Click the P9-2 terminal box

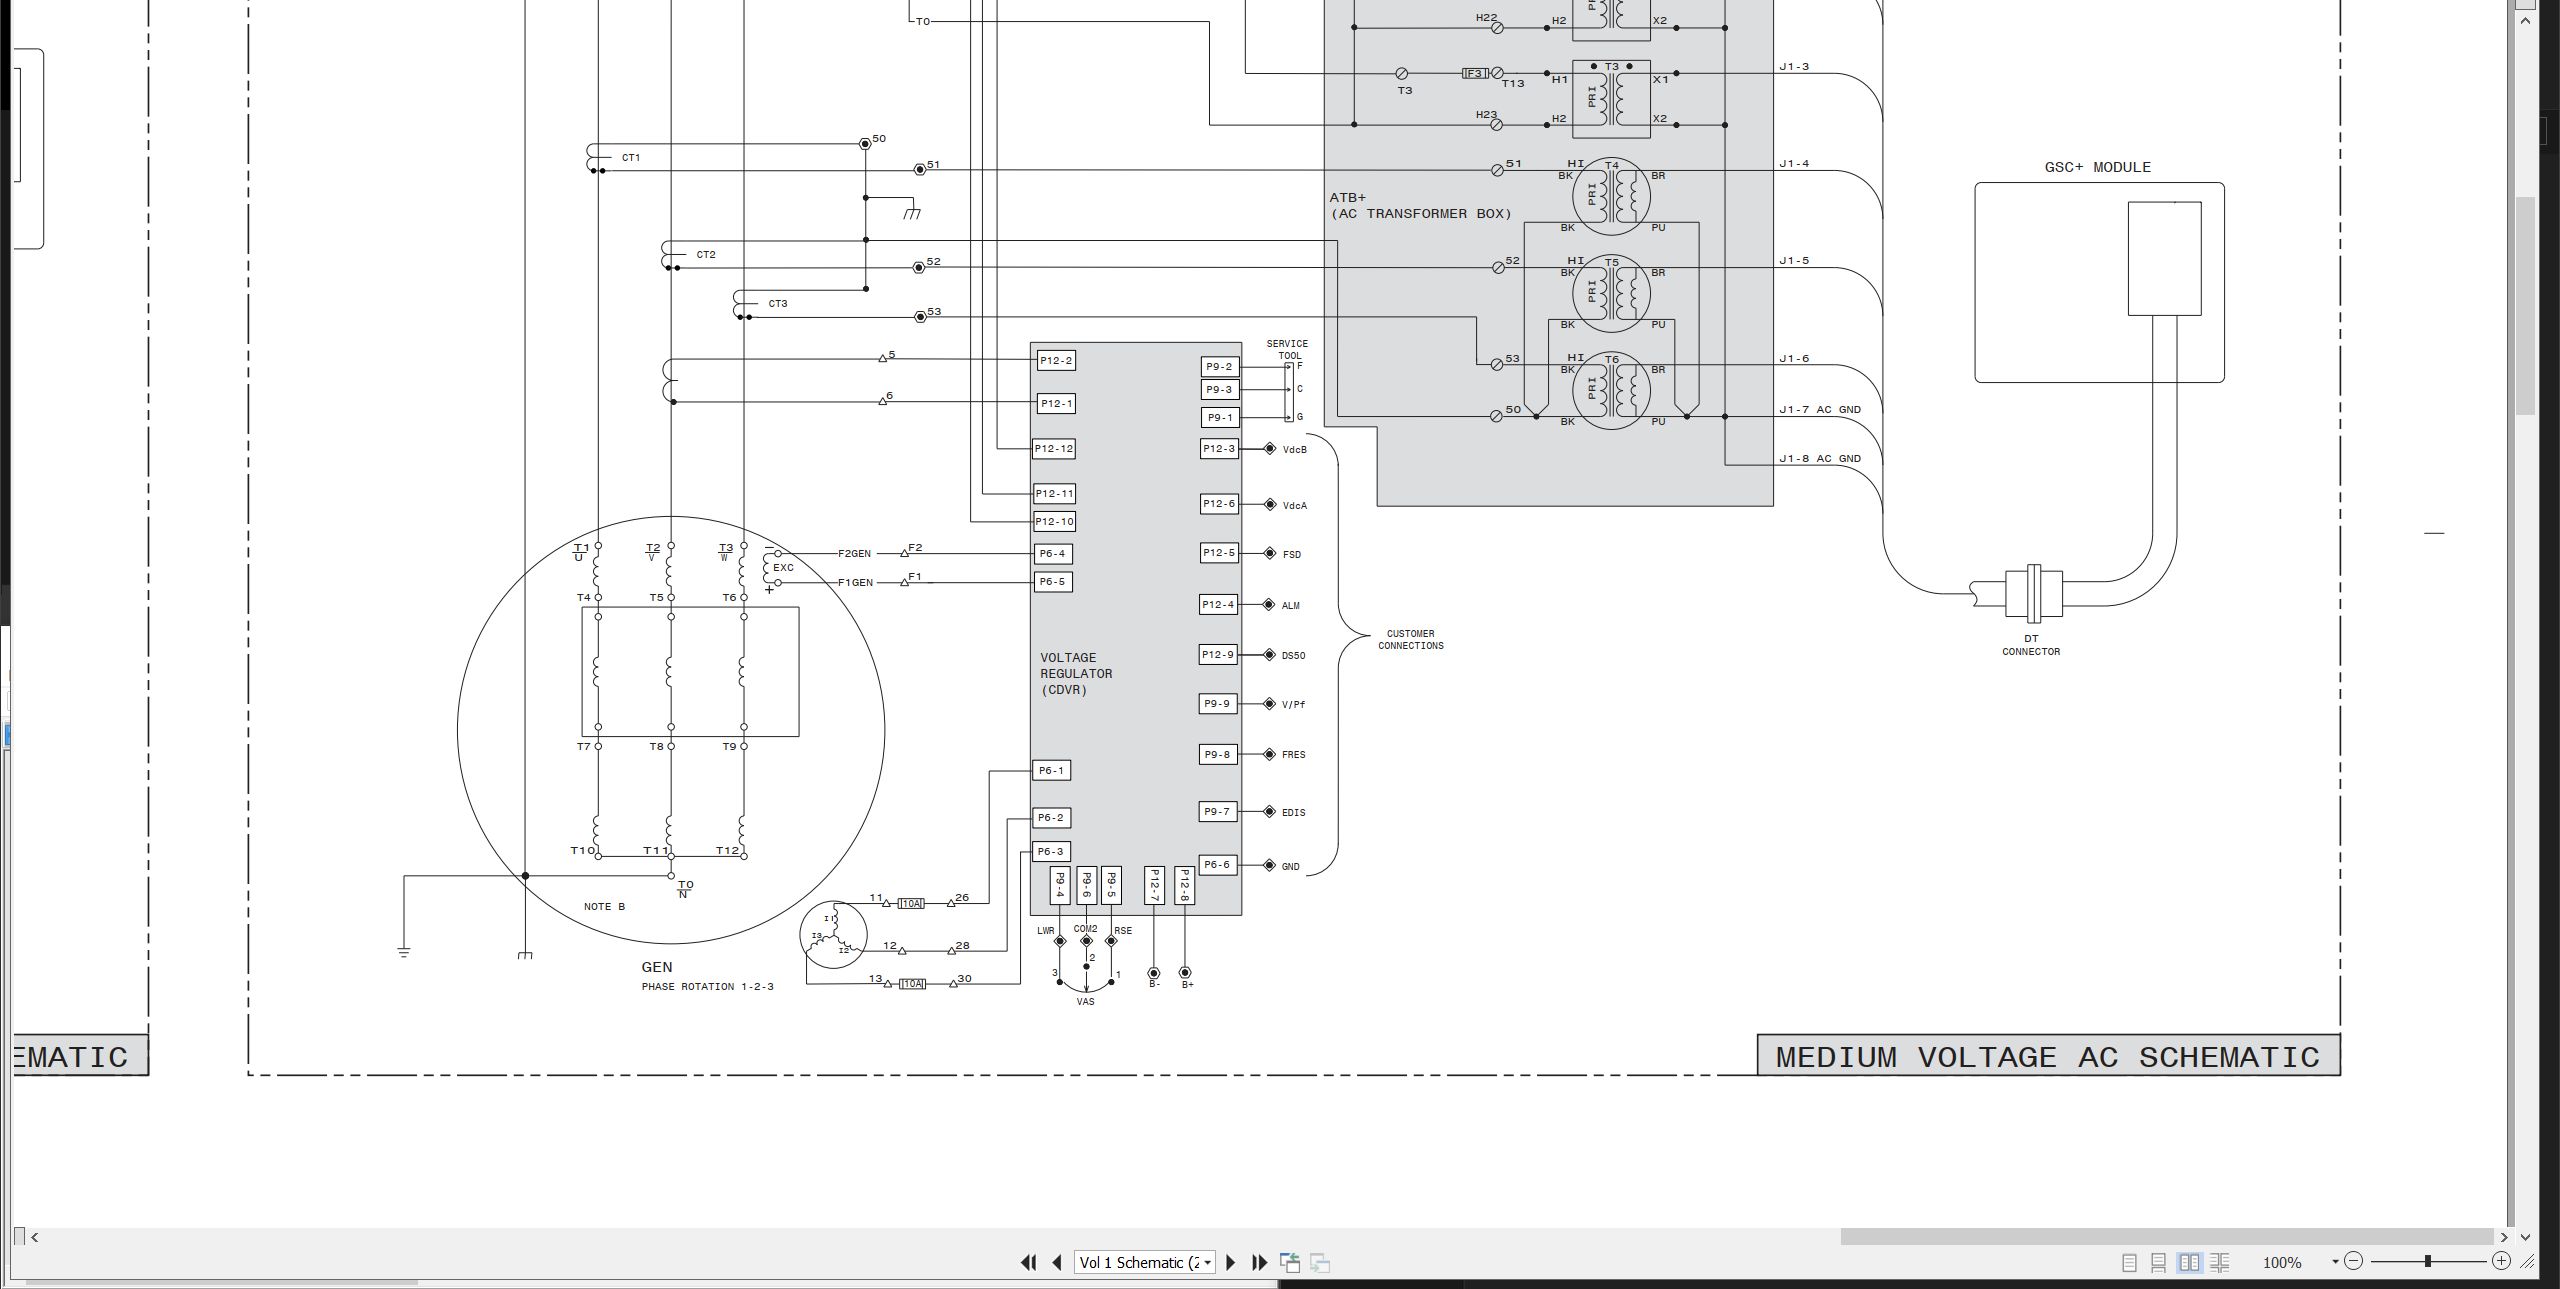click(x=1219, y=366)
